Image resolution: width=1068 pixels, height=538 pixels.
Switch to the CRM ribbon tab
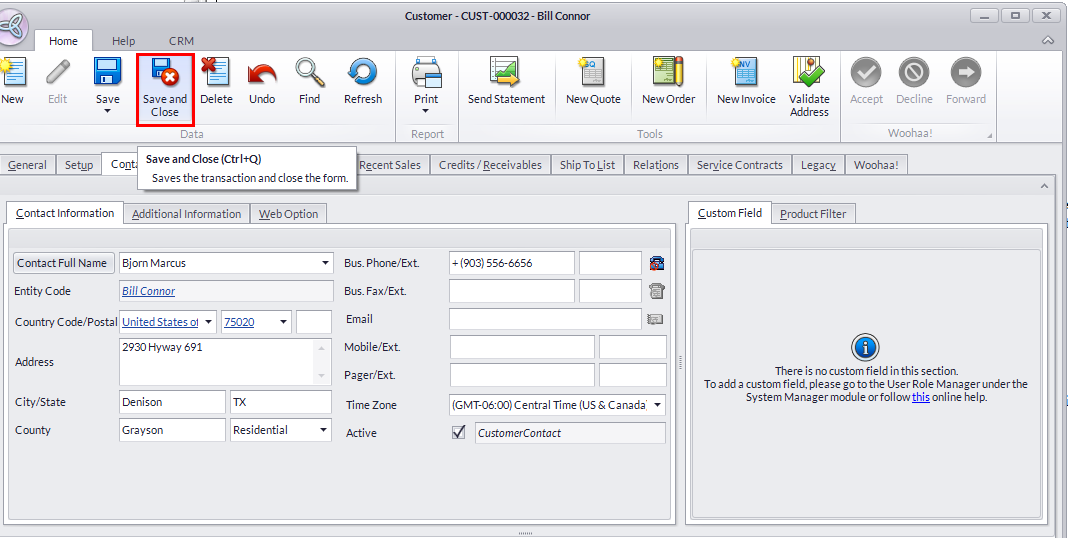point(181,41)
